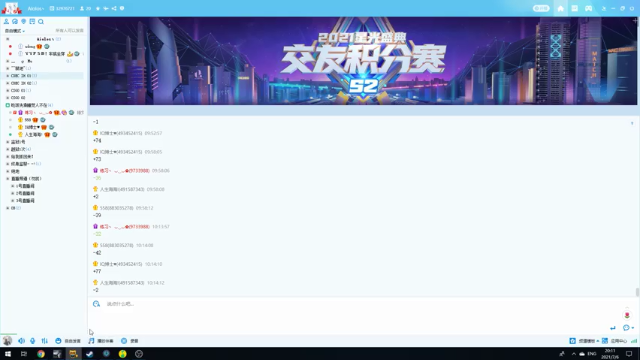Open the game controller icon in the title bar
The height and width of the screenshot is (360, 640).
click(588, 8)
